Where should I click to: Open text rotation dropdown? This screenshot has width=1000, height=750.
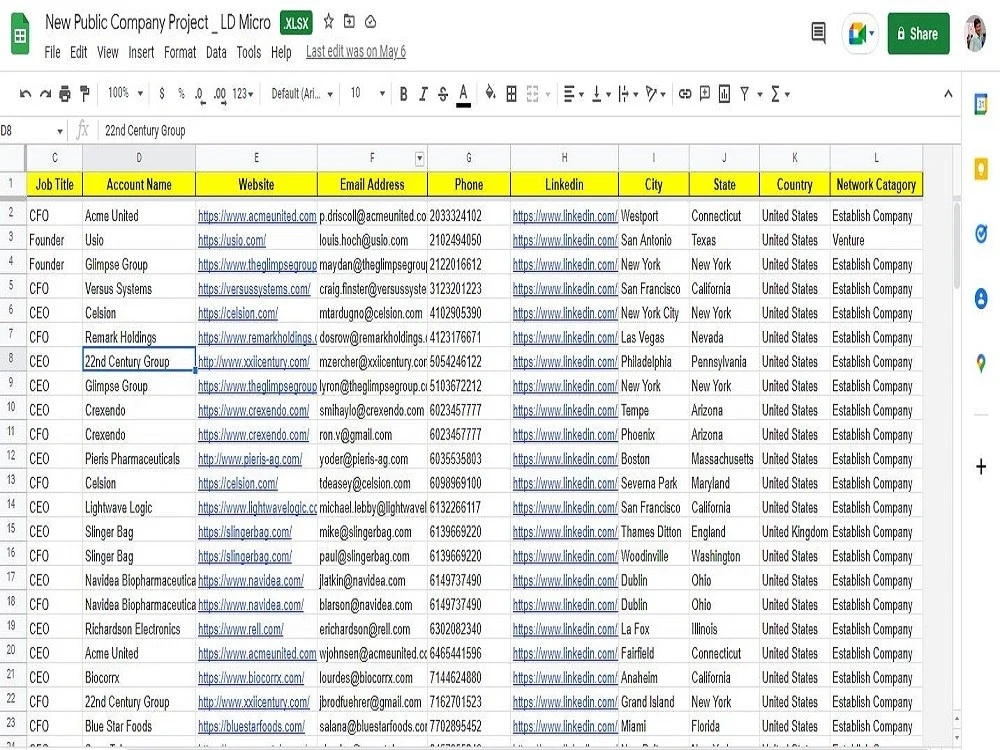(x=655, y=94)
